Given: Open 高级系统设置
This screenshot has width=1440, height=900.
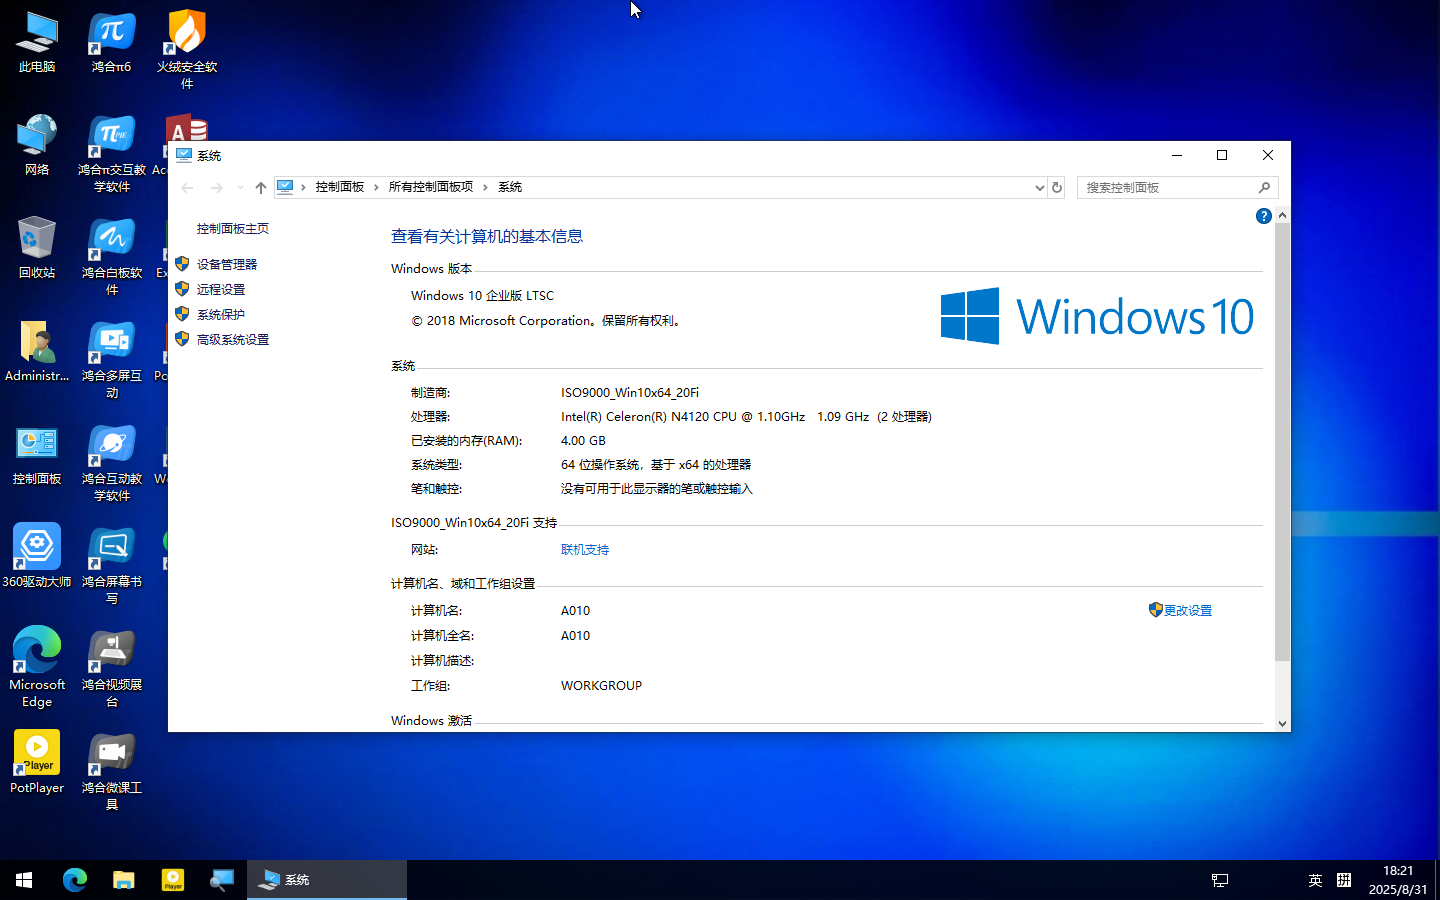Looking at the screenshot, I should [232, 339].
